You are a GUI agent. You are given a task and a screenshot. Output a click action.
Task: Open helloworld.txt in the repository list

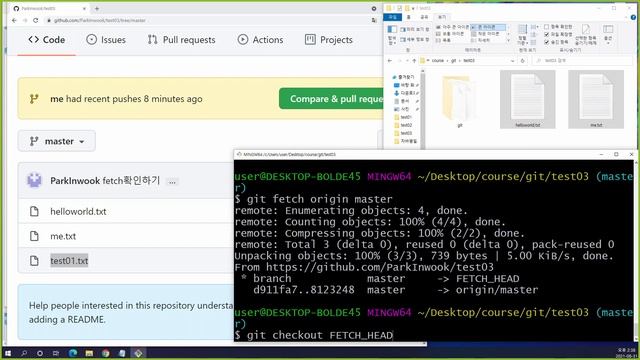78,211
